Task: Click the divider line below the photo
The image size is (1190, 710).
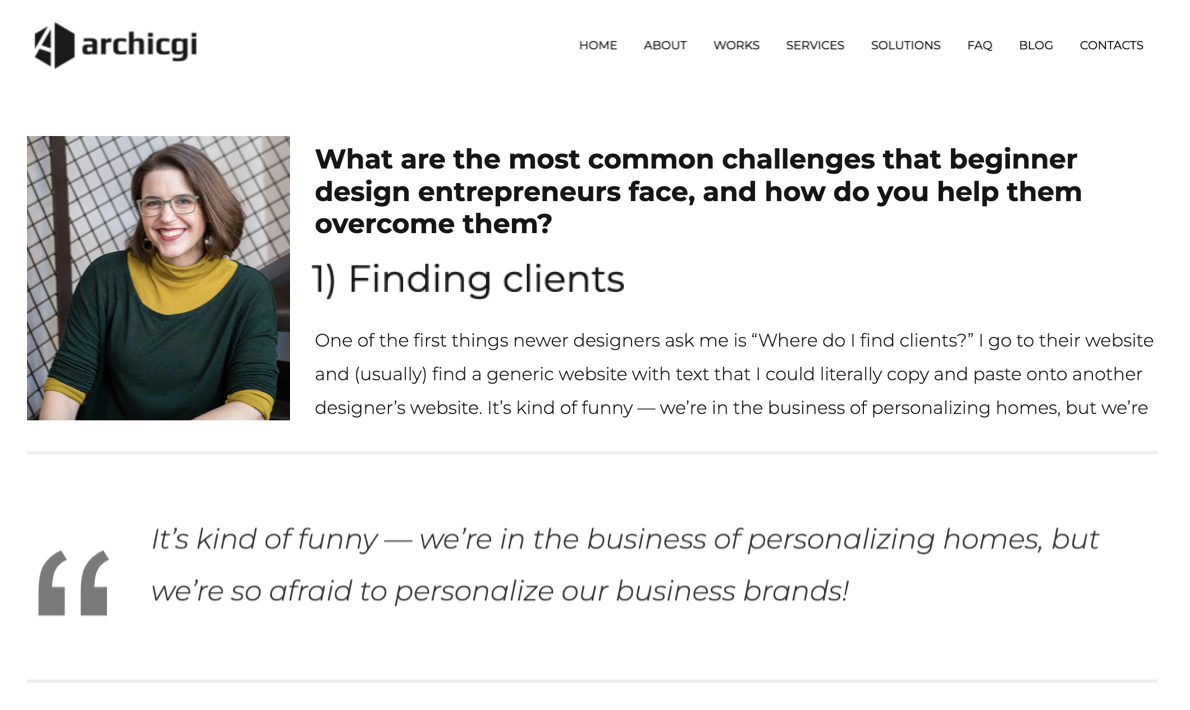Action: [x=592, y=453]
